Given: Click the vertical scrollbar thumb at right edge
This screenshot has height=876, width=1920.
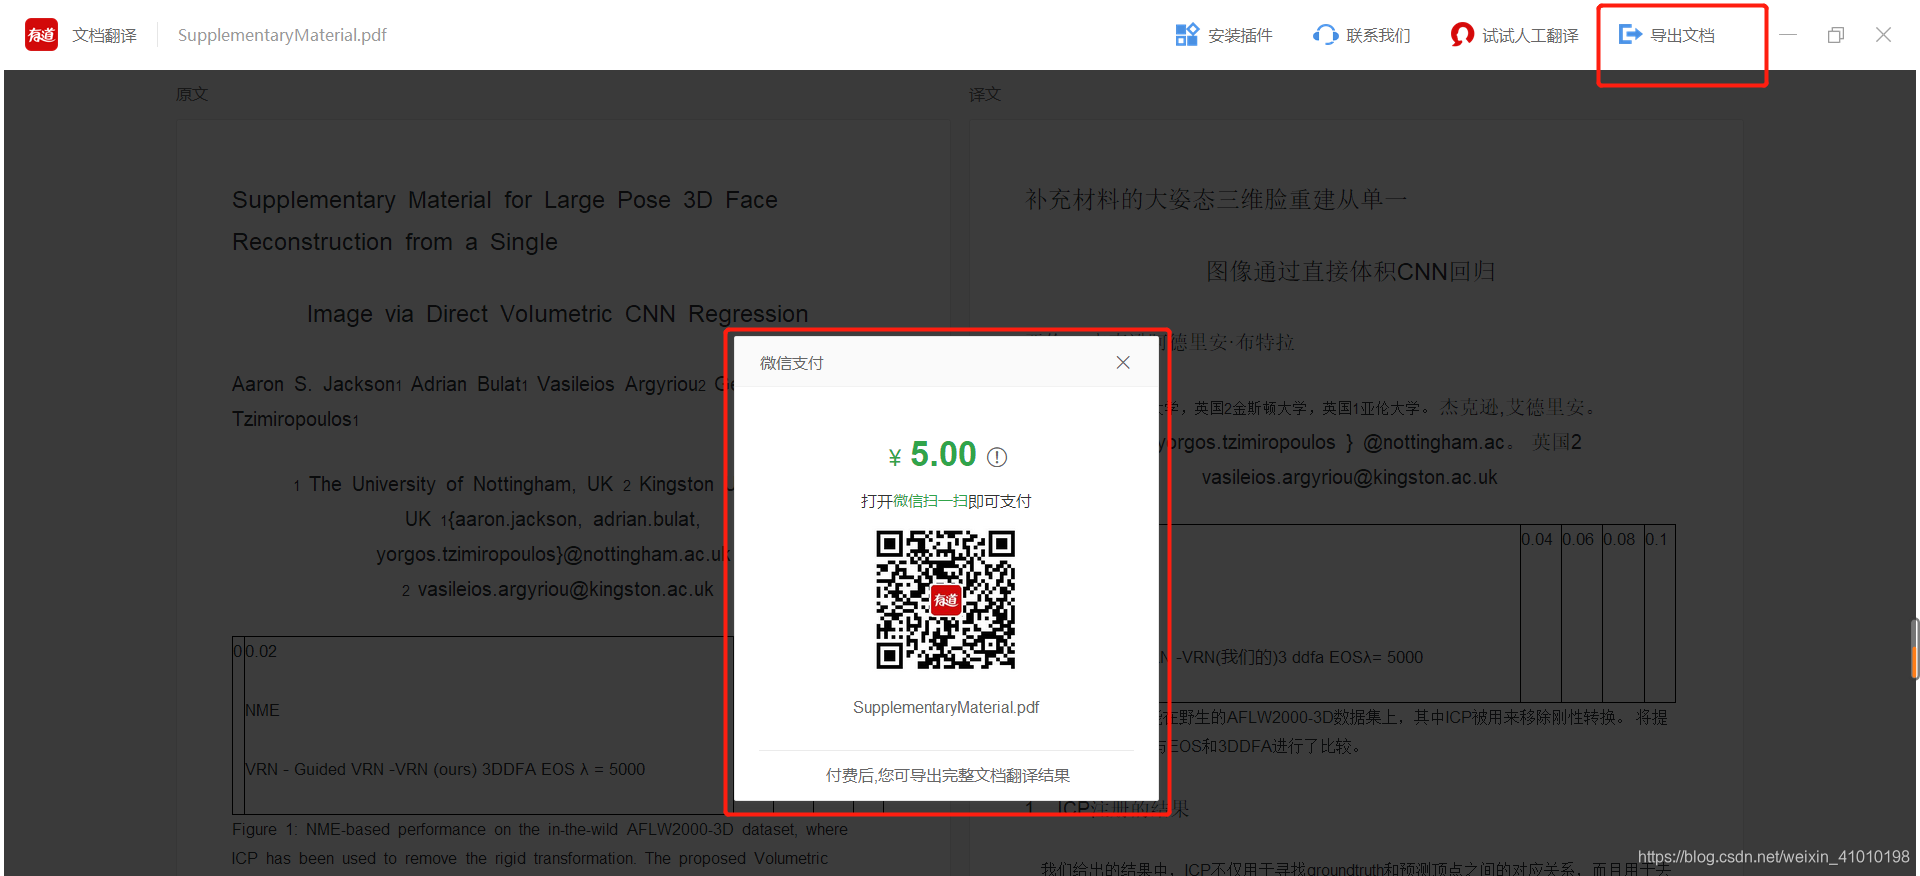Looking at the screenshot, I should (x=1914, y=650).
